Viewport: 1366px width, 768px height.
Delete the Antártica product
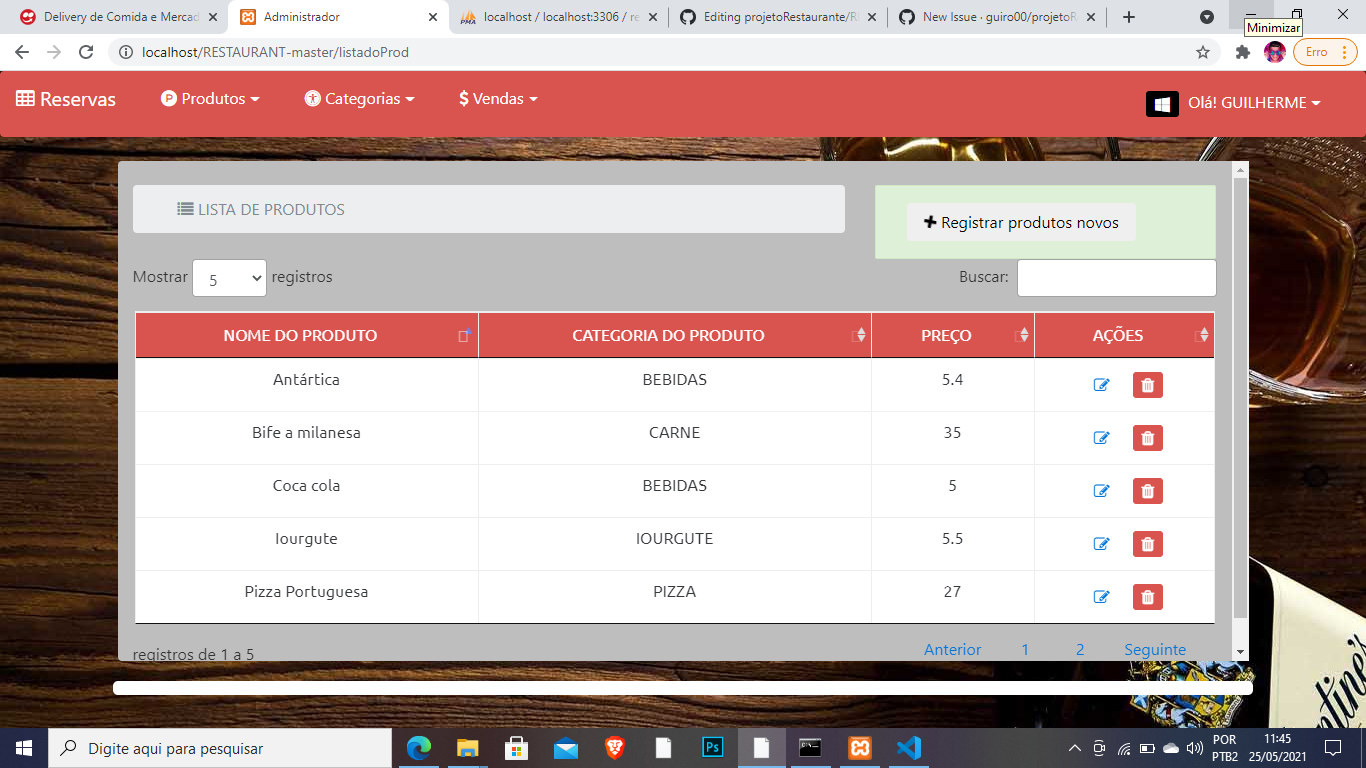1147,385
